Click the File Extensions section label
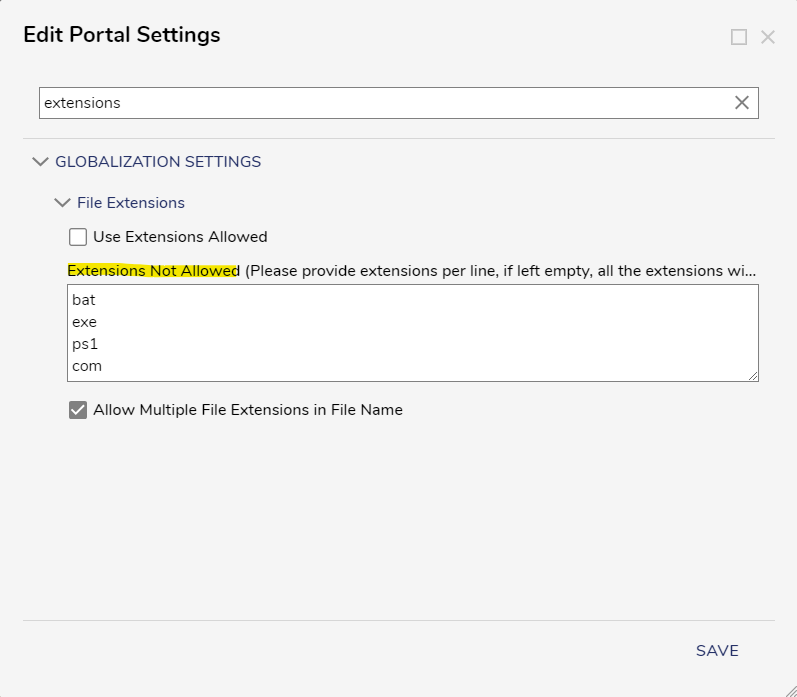This screenshot has height=697, width=797. [x=131, y=203]
